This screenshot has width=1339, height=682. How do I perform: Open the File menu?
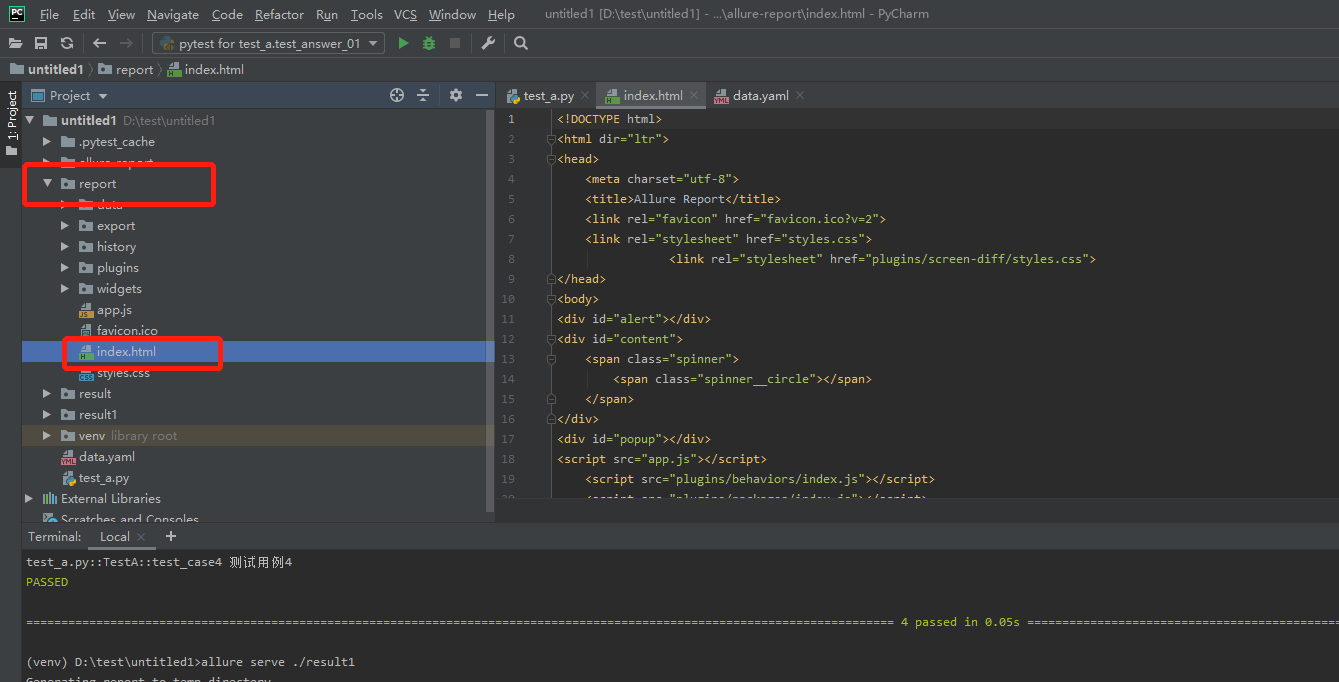tap(49, 15)
